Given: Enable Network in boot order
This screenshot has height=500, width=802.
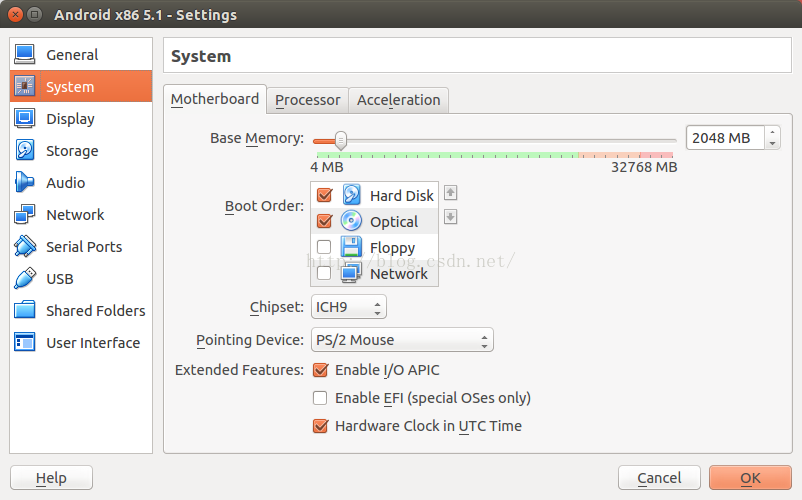Looking at the screenshot, I should pyautogui.click(x=324, y=274).
